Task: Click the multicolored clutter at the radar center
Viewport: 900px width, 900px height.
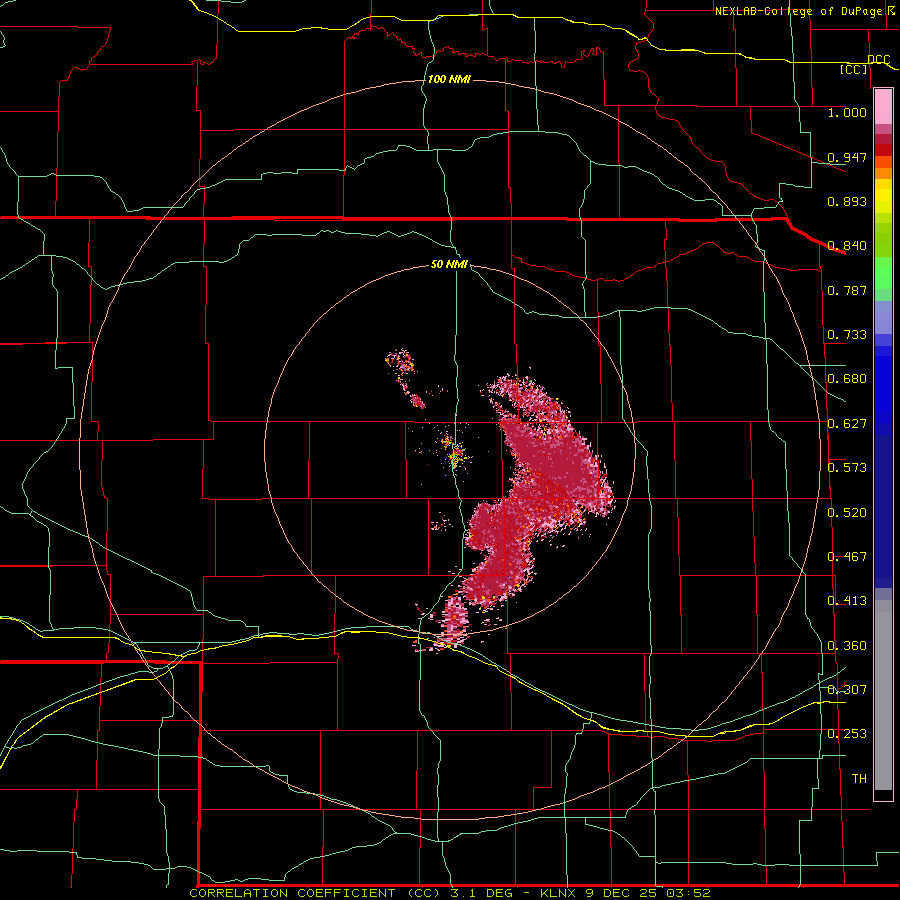Action: pos(455,453)
